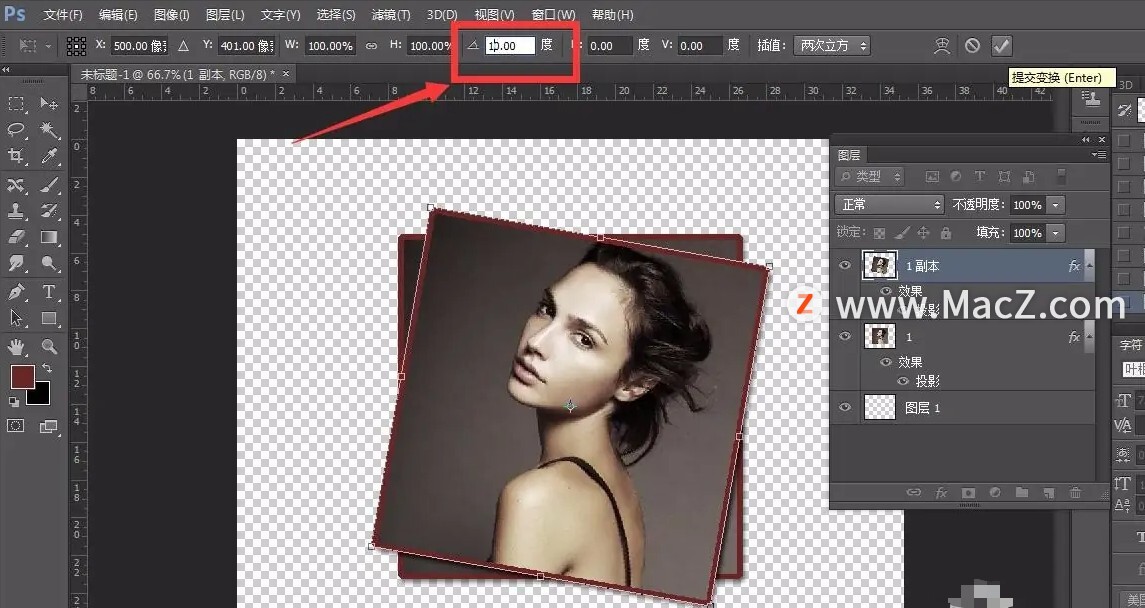This screenshot has width=1145, height=608.
Task: Click the dark red foreground color swatch
Action: (21, 377)
